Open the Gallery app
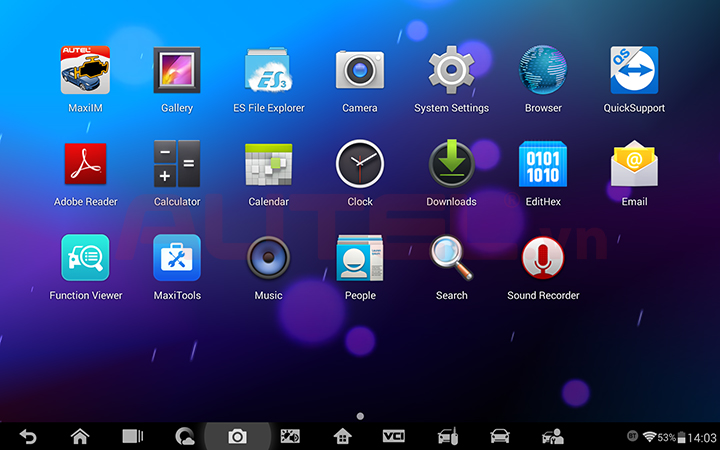The image size is (720, 450). (177, 70)
